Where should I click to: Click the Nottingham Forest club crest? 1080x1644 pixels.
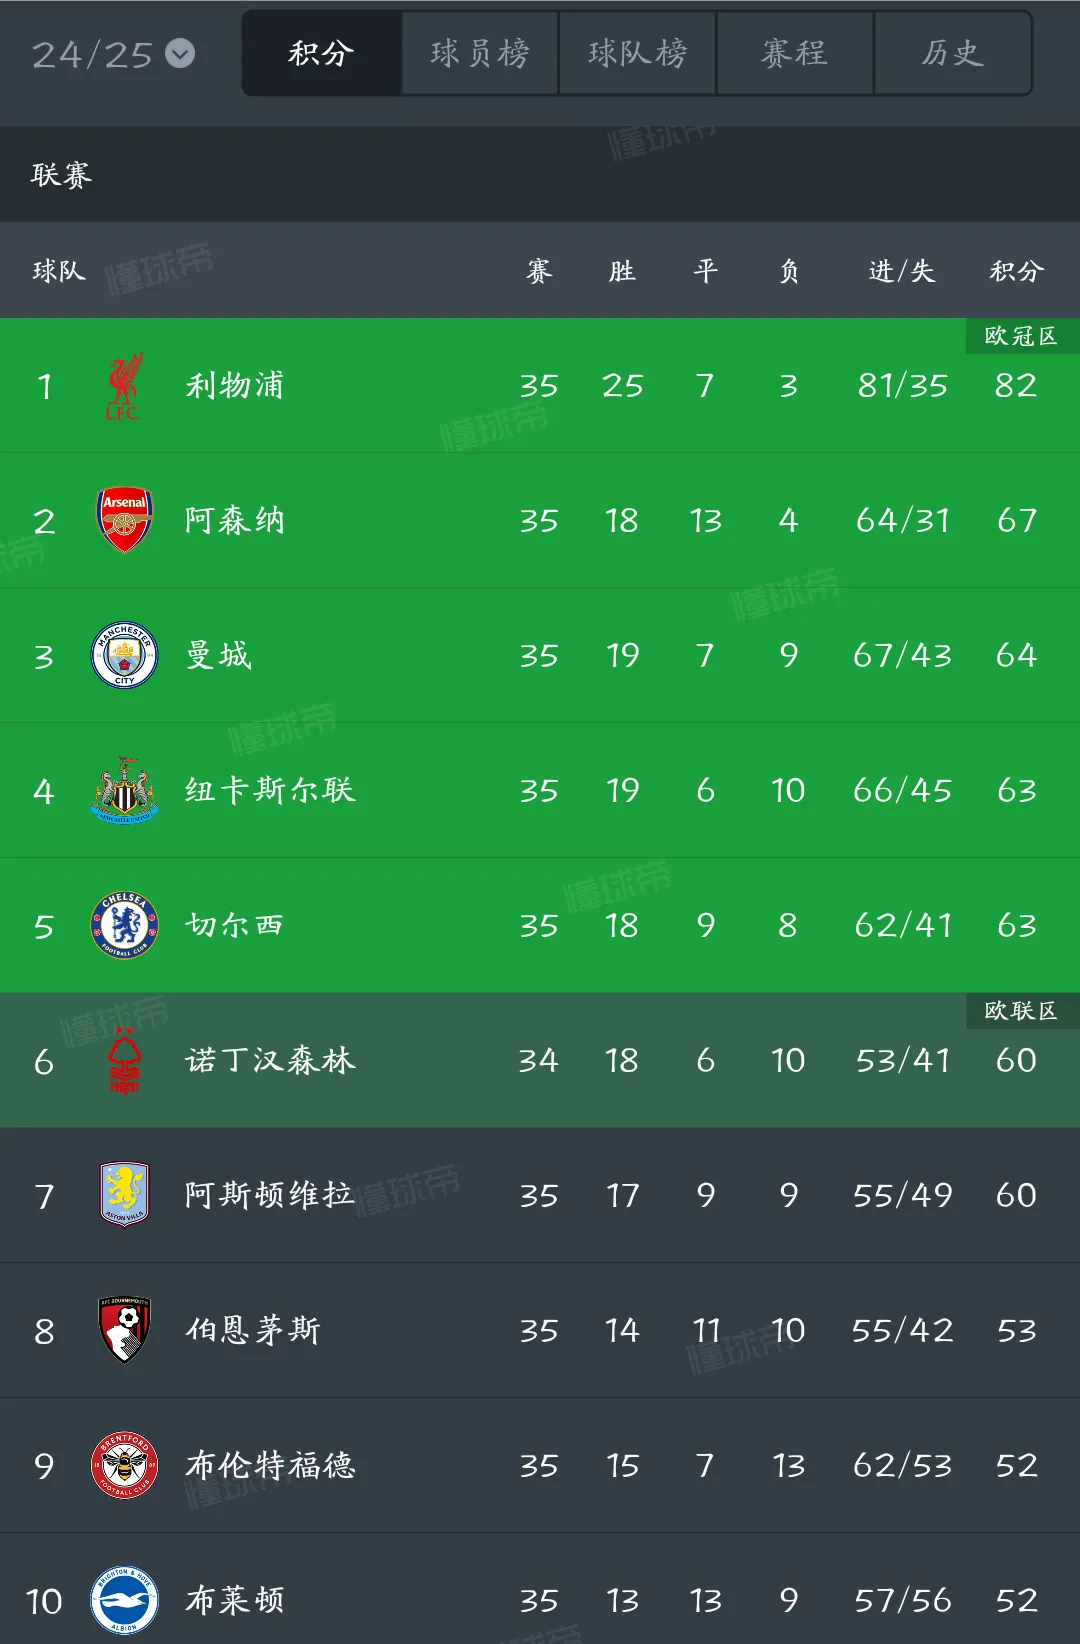[x=124, y=1060]
